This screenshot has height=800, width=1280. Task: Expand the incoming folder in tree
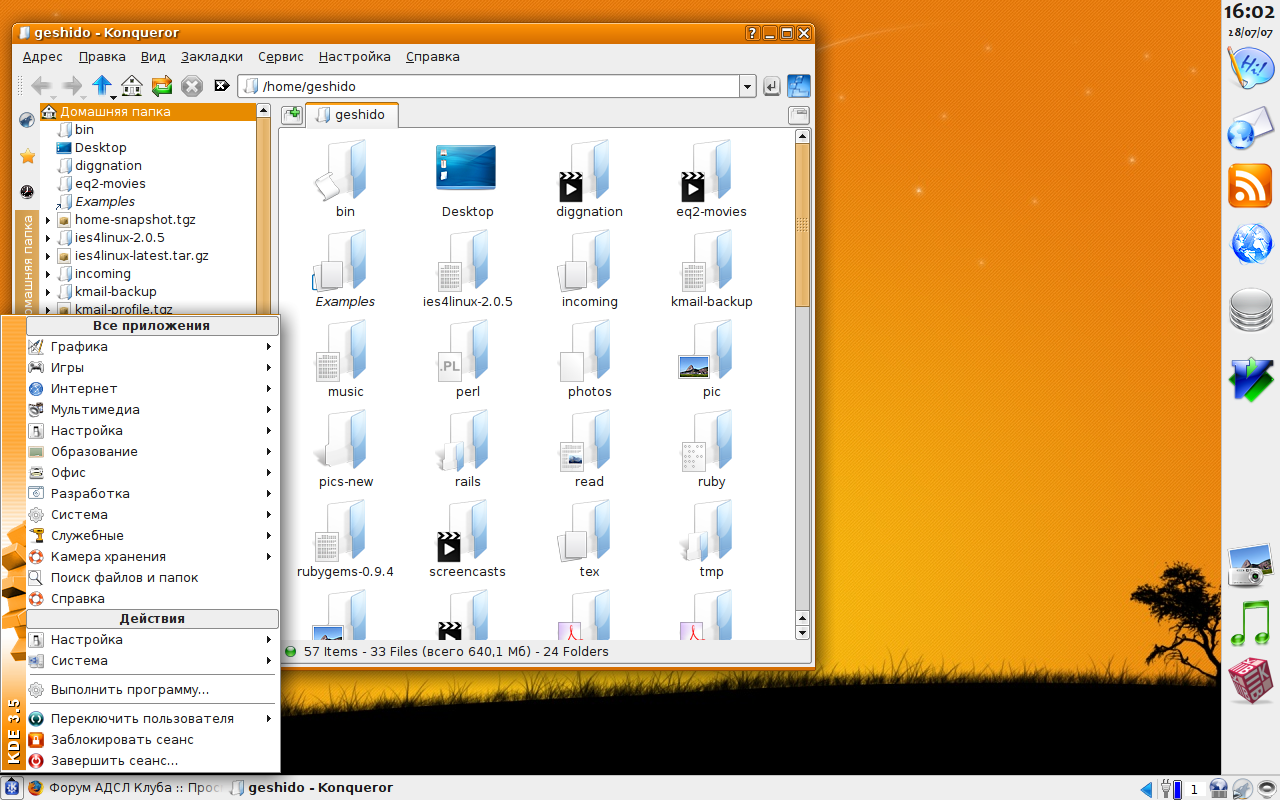(x=48, y=274)
